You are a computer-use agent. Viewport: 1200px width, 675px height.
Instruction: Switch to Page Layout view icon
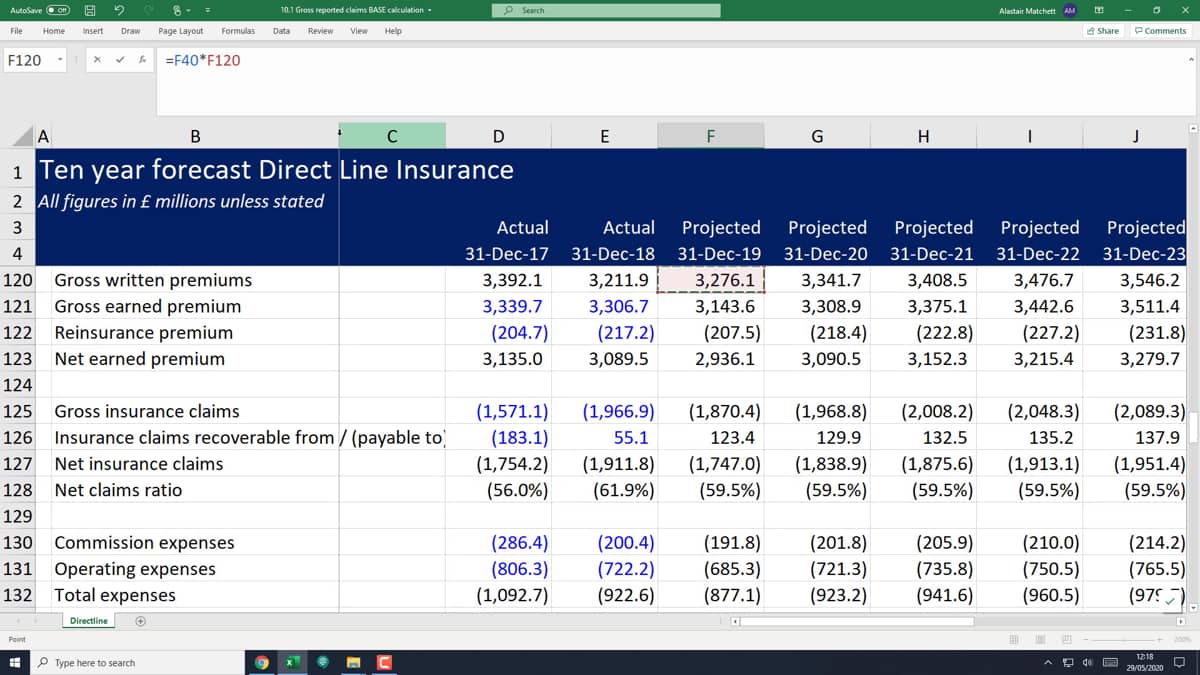click(1040, 639)
